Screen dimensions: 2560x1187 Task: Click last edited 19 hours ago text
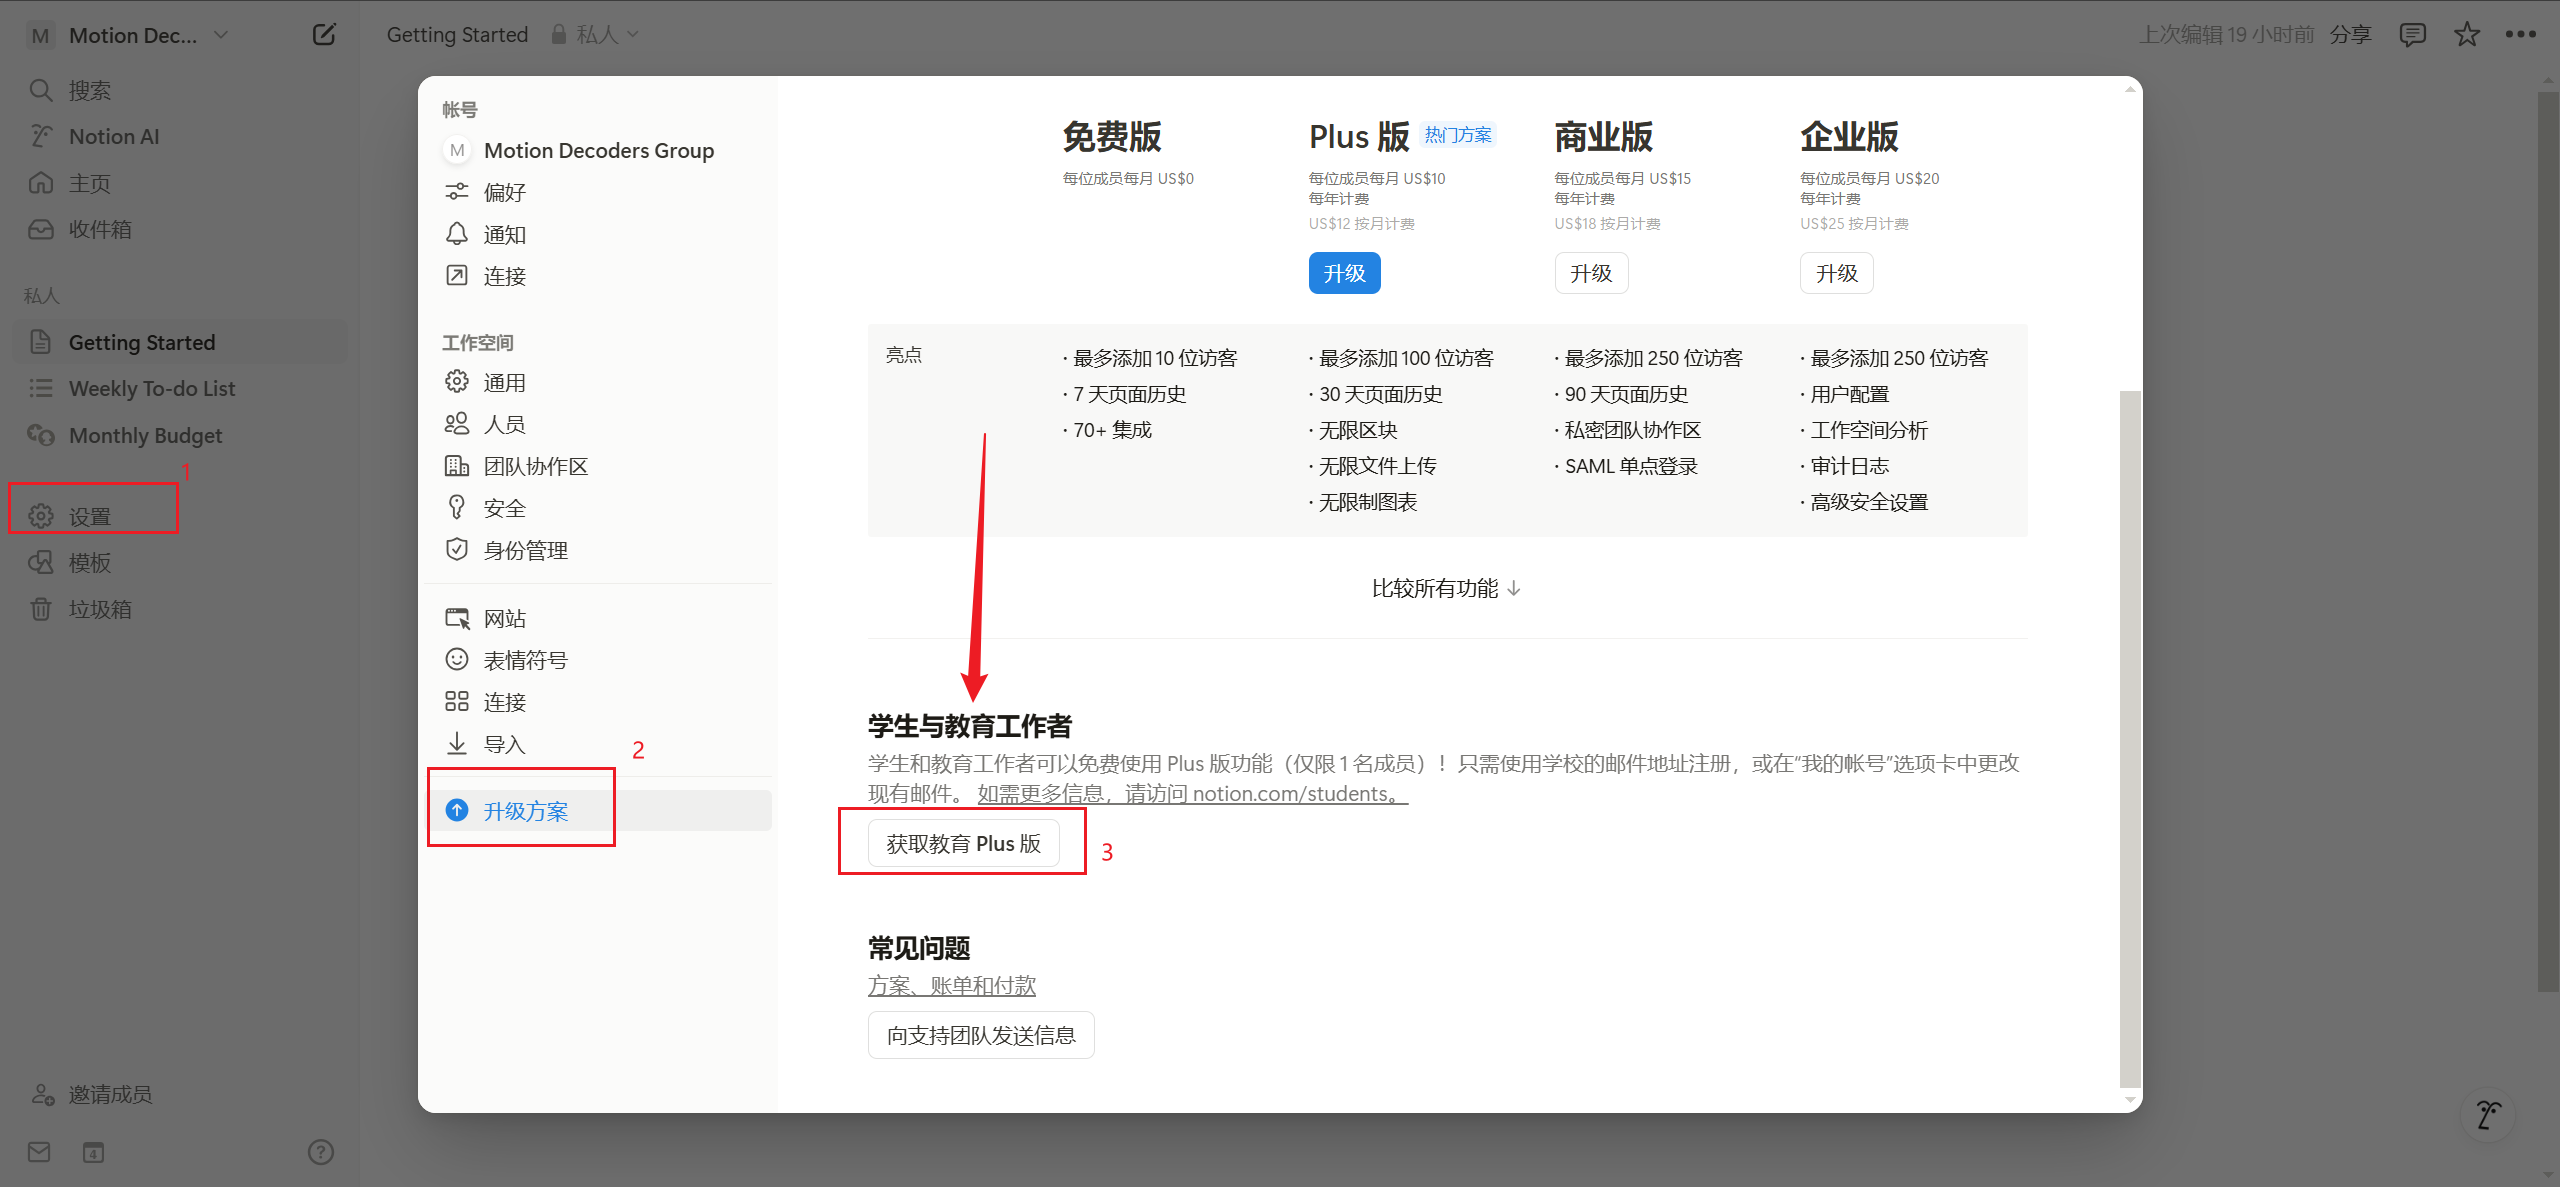[2226, 35]
